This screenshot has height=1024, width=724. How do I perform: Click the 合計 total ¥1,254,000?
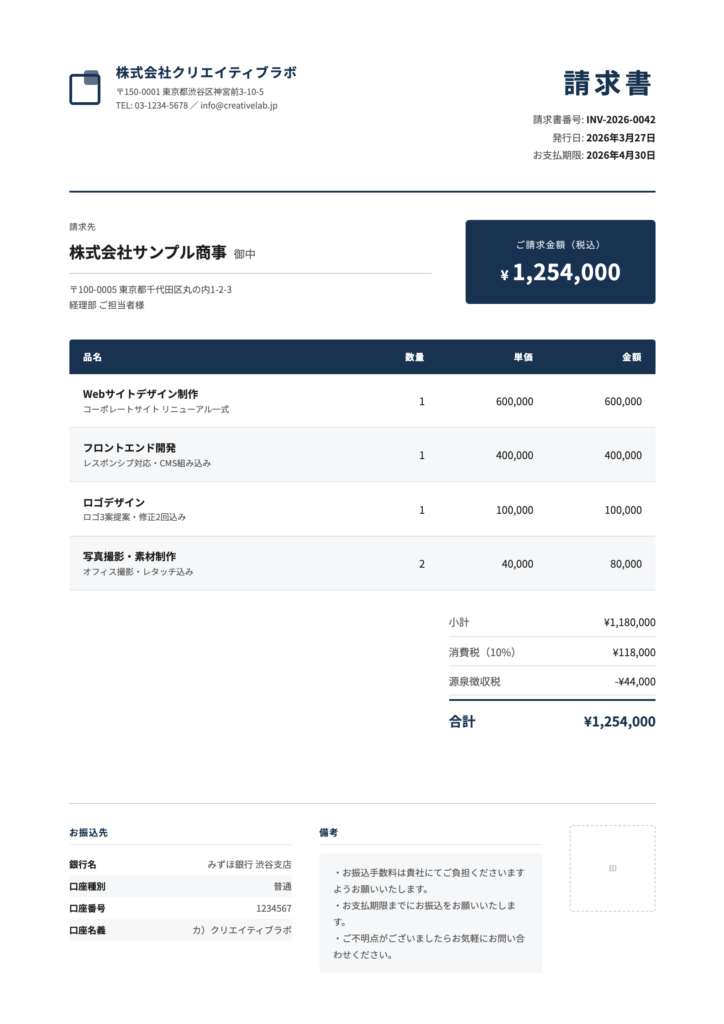[619, 721]
